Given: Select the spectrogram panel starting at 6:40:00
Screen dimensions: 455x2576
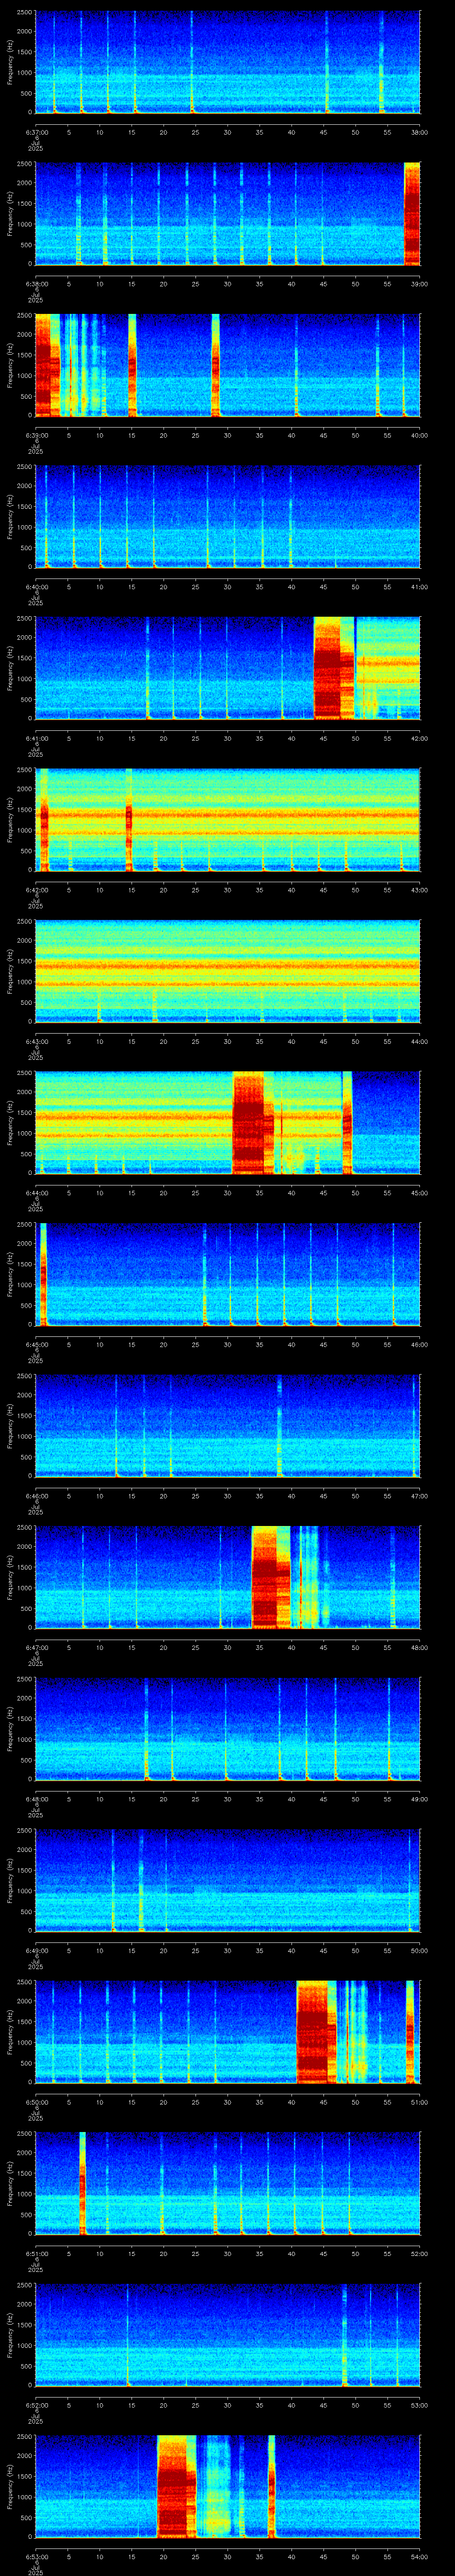Looking at the screenshot, I should [227, 516].
